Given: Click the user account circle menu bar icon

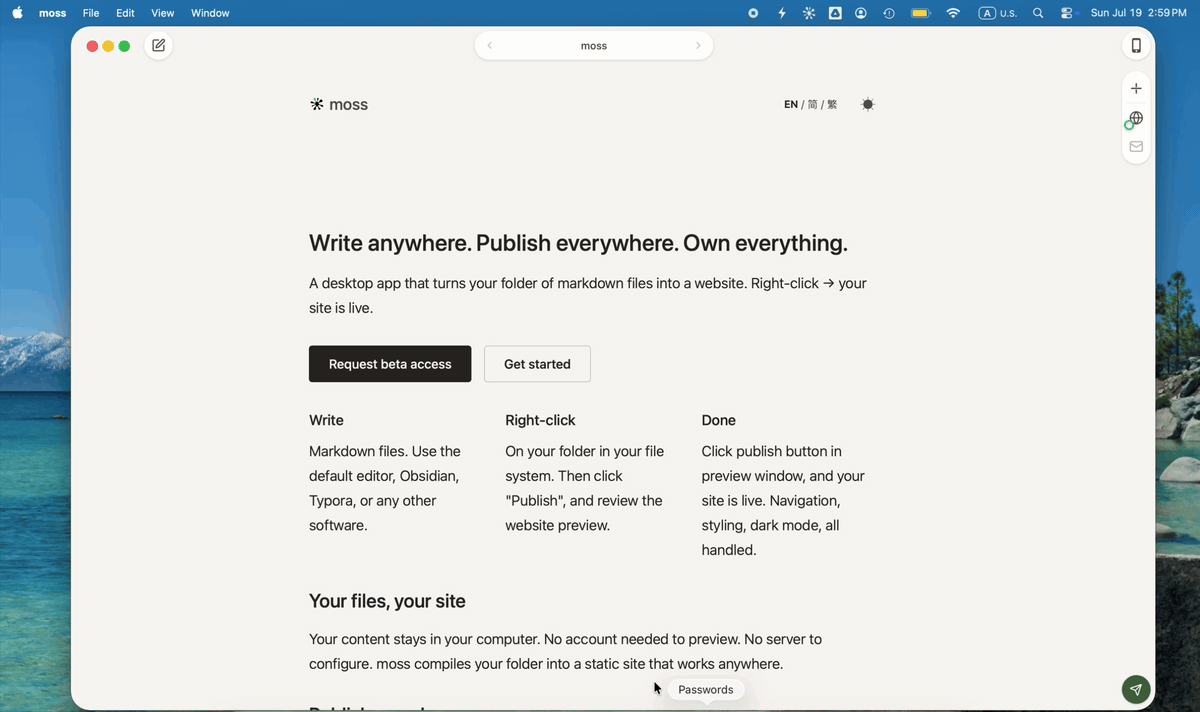Looking at the screenshot, I should pos(861,13).
